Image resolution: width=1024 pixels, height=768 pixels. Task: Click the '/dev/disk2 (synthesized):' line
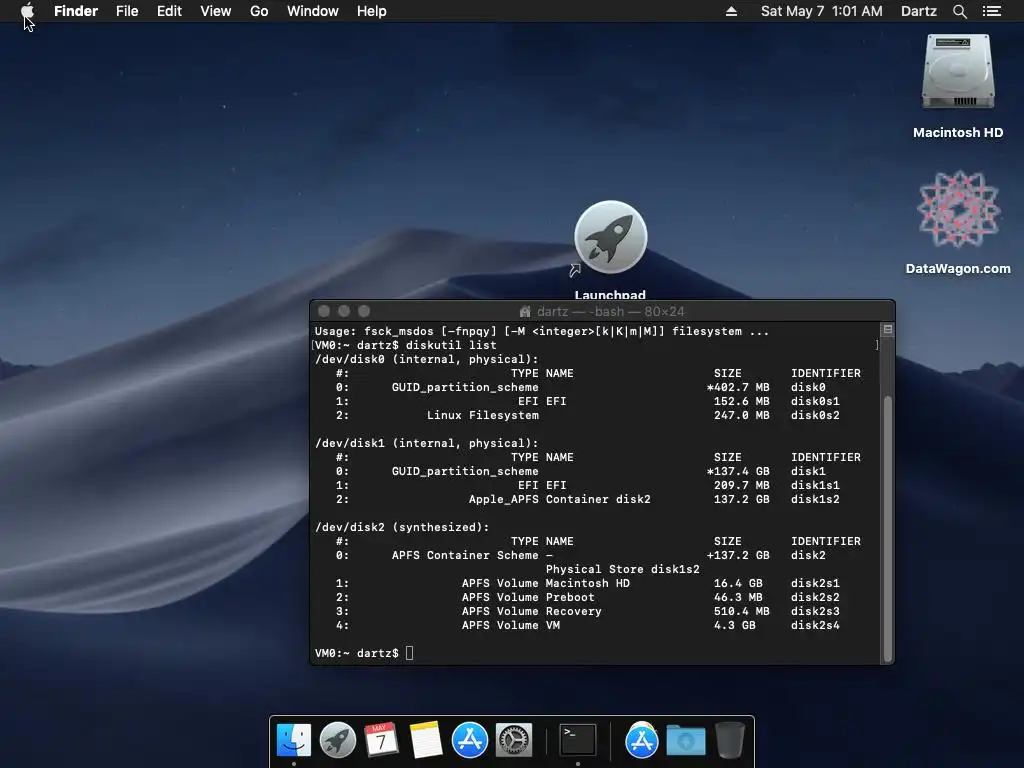point(402,527)
